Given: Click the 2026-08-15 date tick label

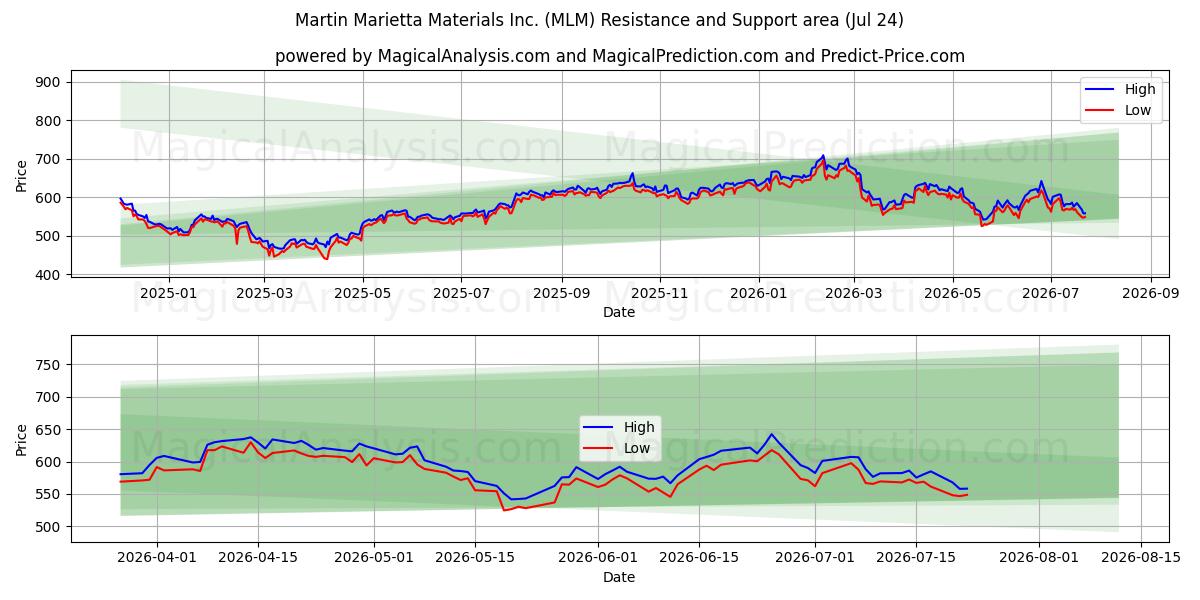Looking at the screenshot, I should pyautogui.click(x=1141, y=557).
